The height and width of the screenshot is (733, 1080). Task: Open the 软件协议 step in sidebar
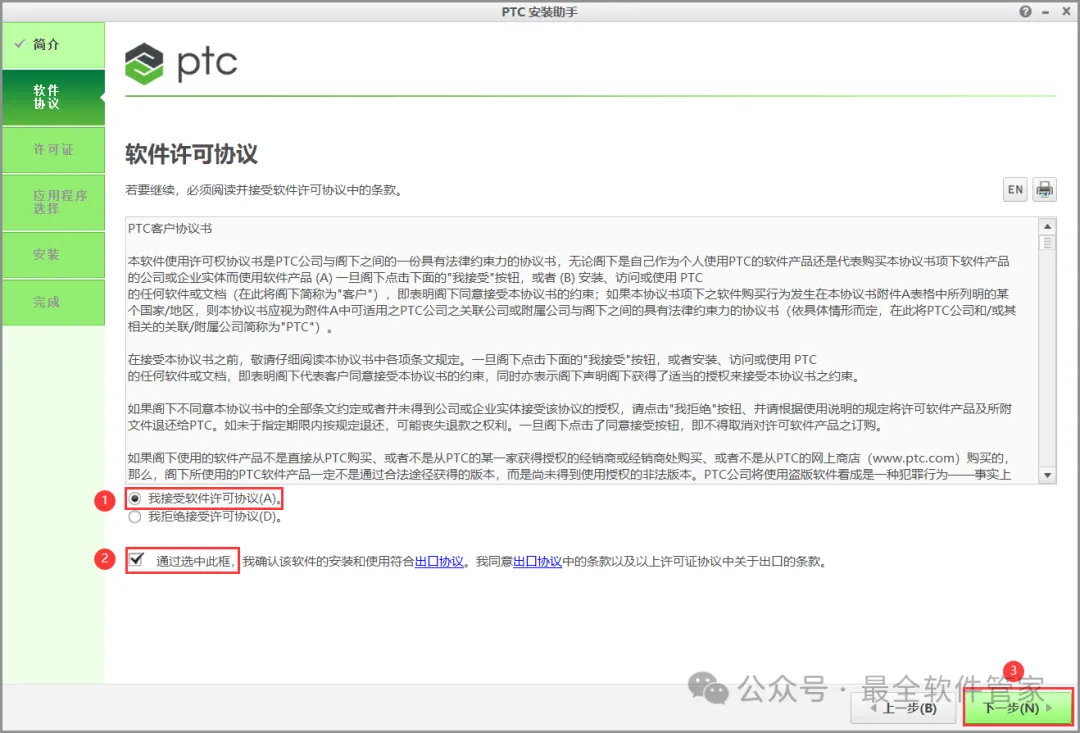coord(54,97)
